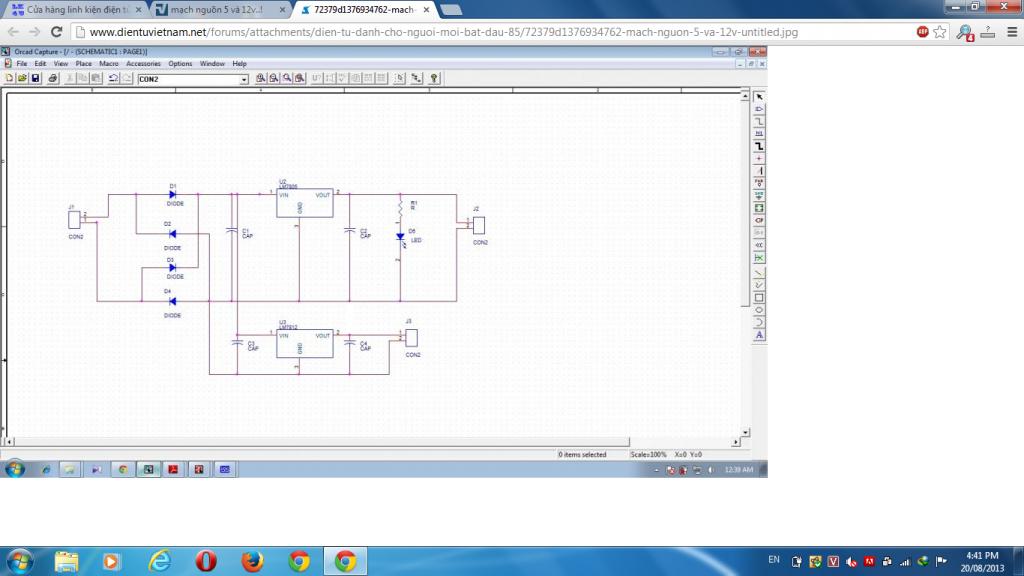
Task: Click the red Adblock extension icon
Action: pyautogui.click(x=923, y=31)
